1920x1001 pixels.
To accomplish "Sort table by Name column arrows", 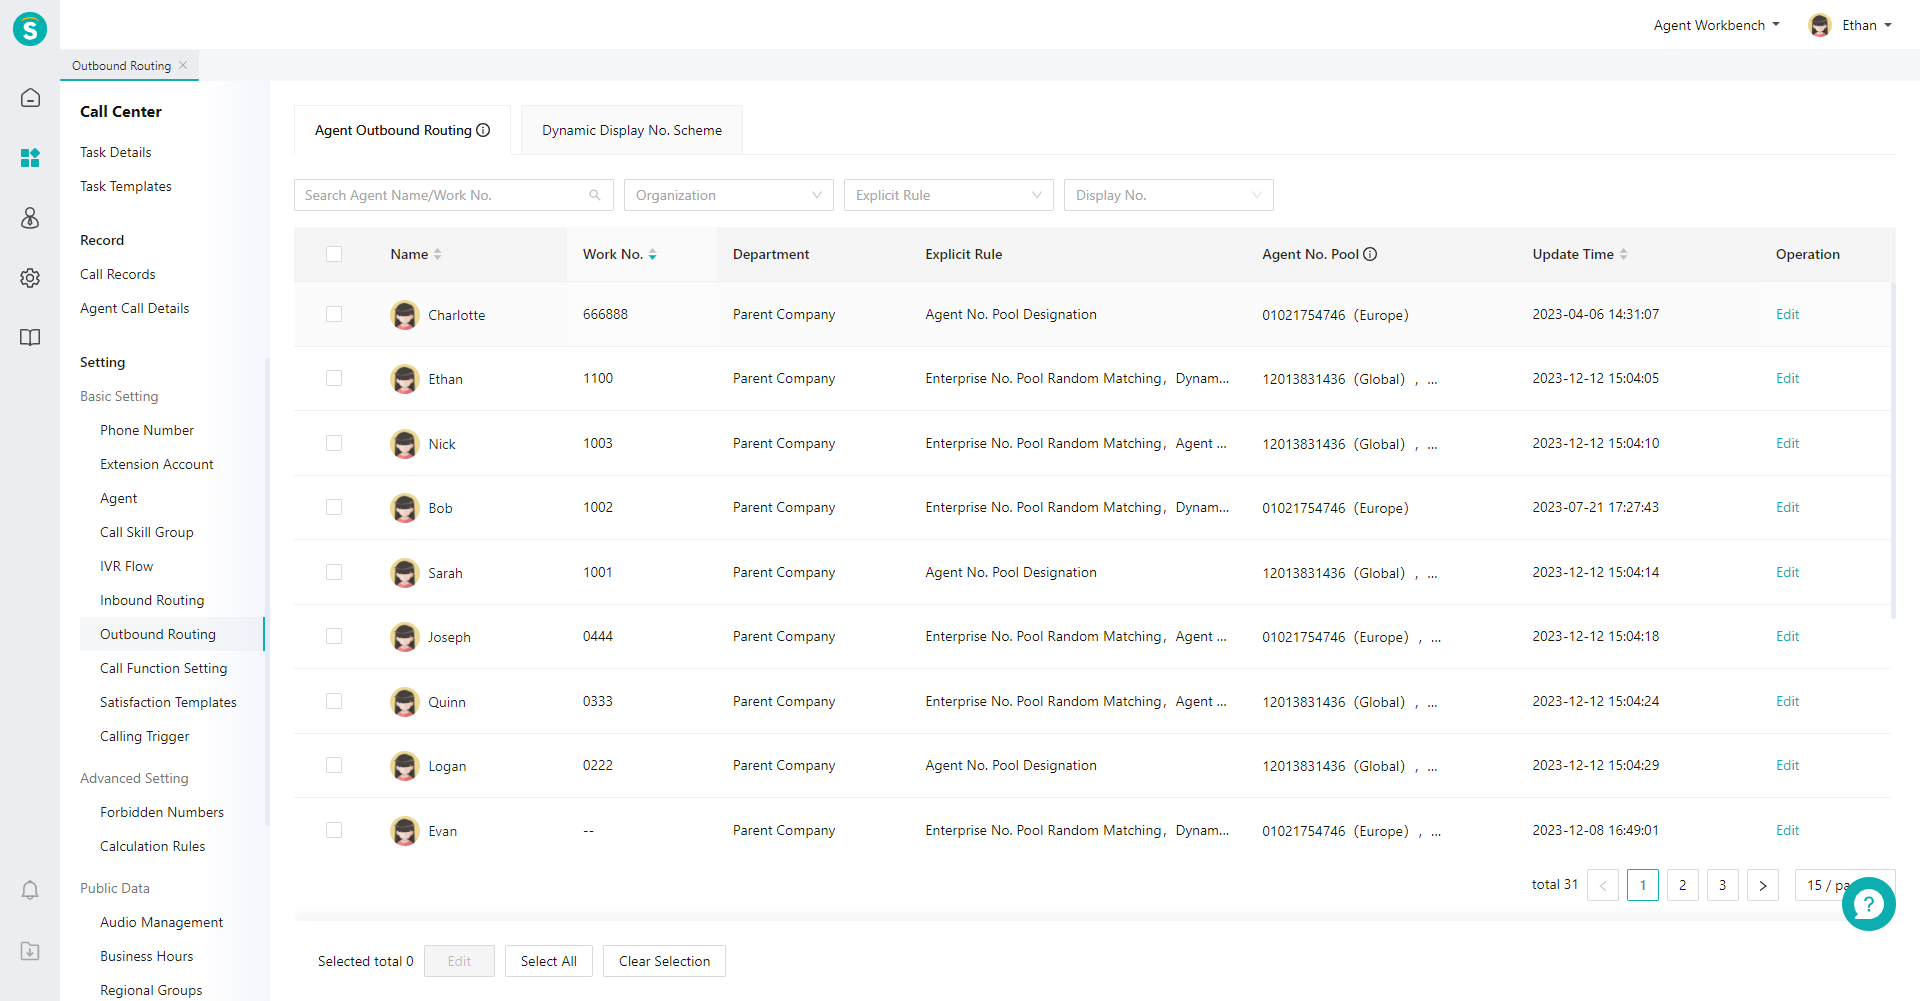I will [x=438, y=254].
